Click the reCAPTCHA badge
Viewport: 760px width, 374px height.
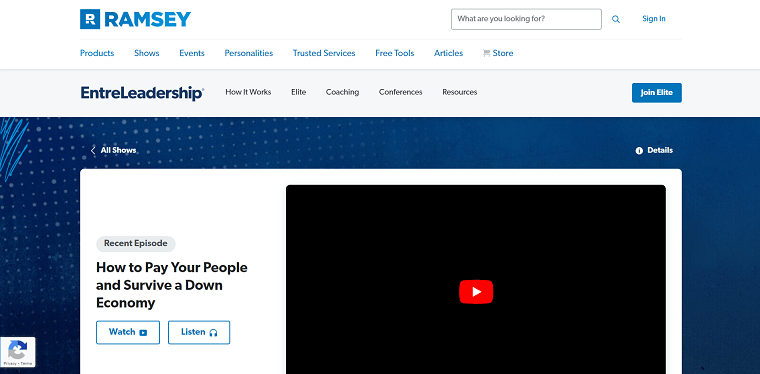[x=17, y=352]
